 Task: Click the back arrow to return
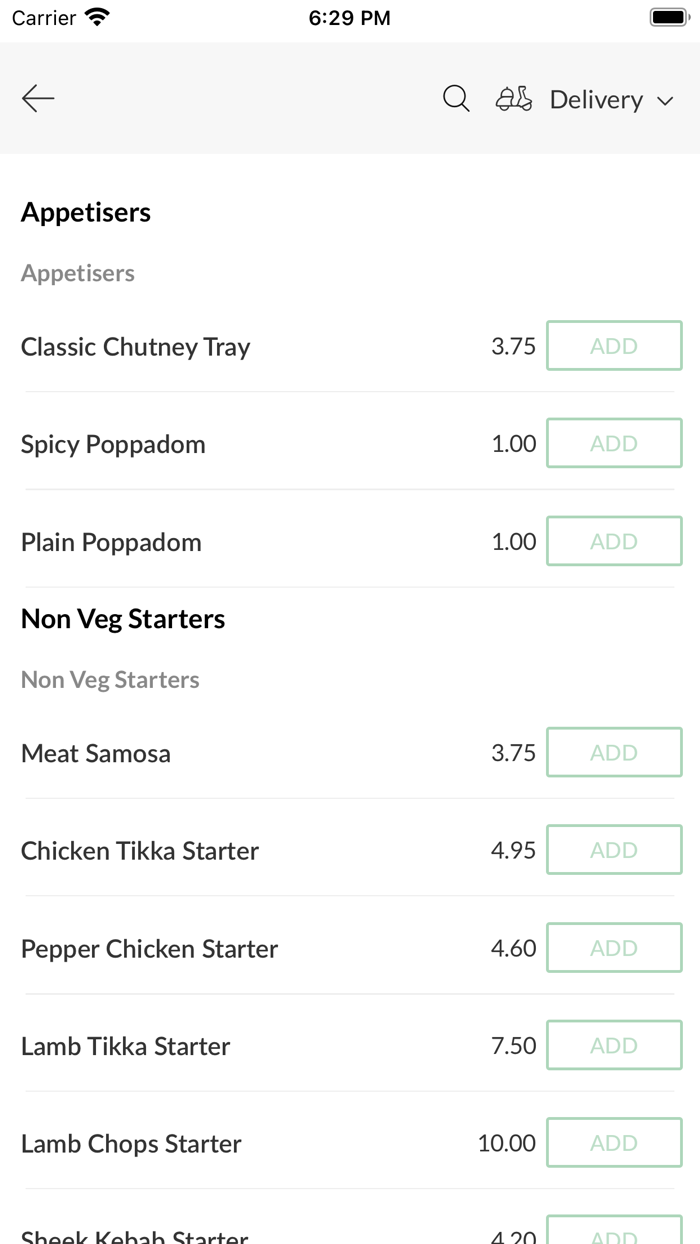click(37, 98)
